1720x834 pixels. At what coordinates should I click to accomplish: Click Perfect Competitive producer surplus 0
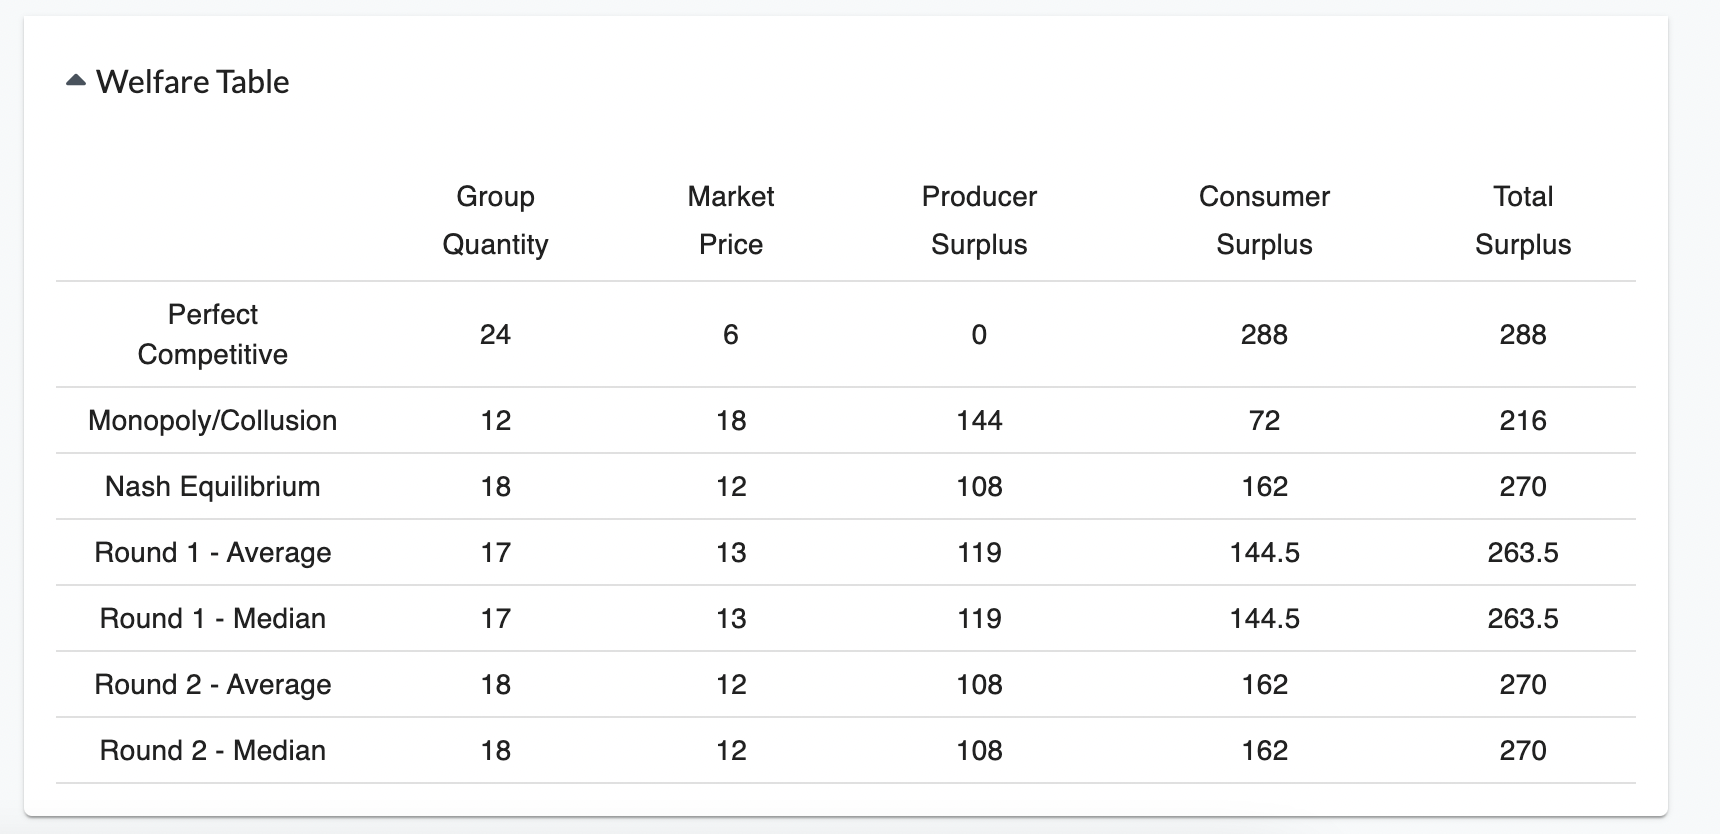click(x=979, y=334)
